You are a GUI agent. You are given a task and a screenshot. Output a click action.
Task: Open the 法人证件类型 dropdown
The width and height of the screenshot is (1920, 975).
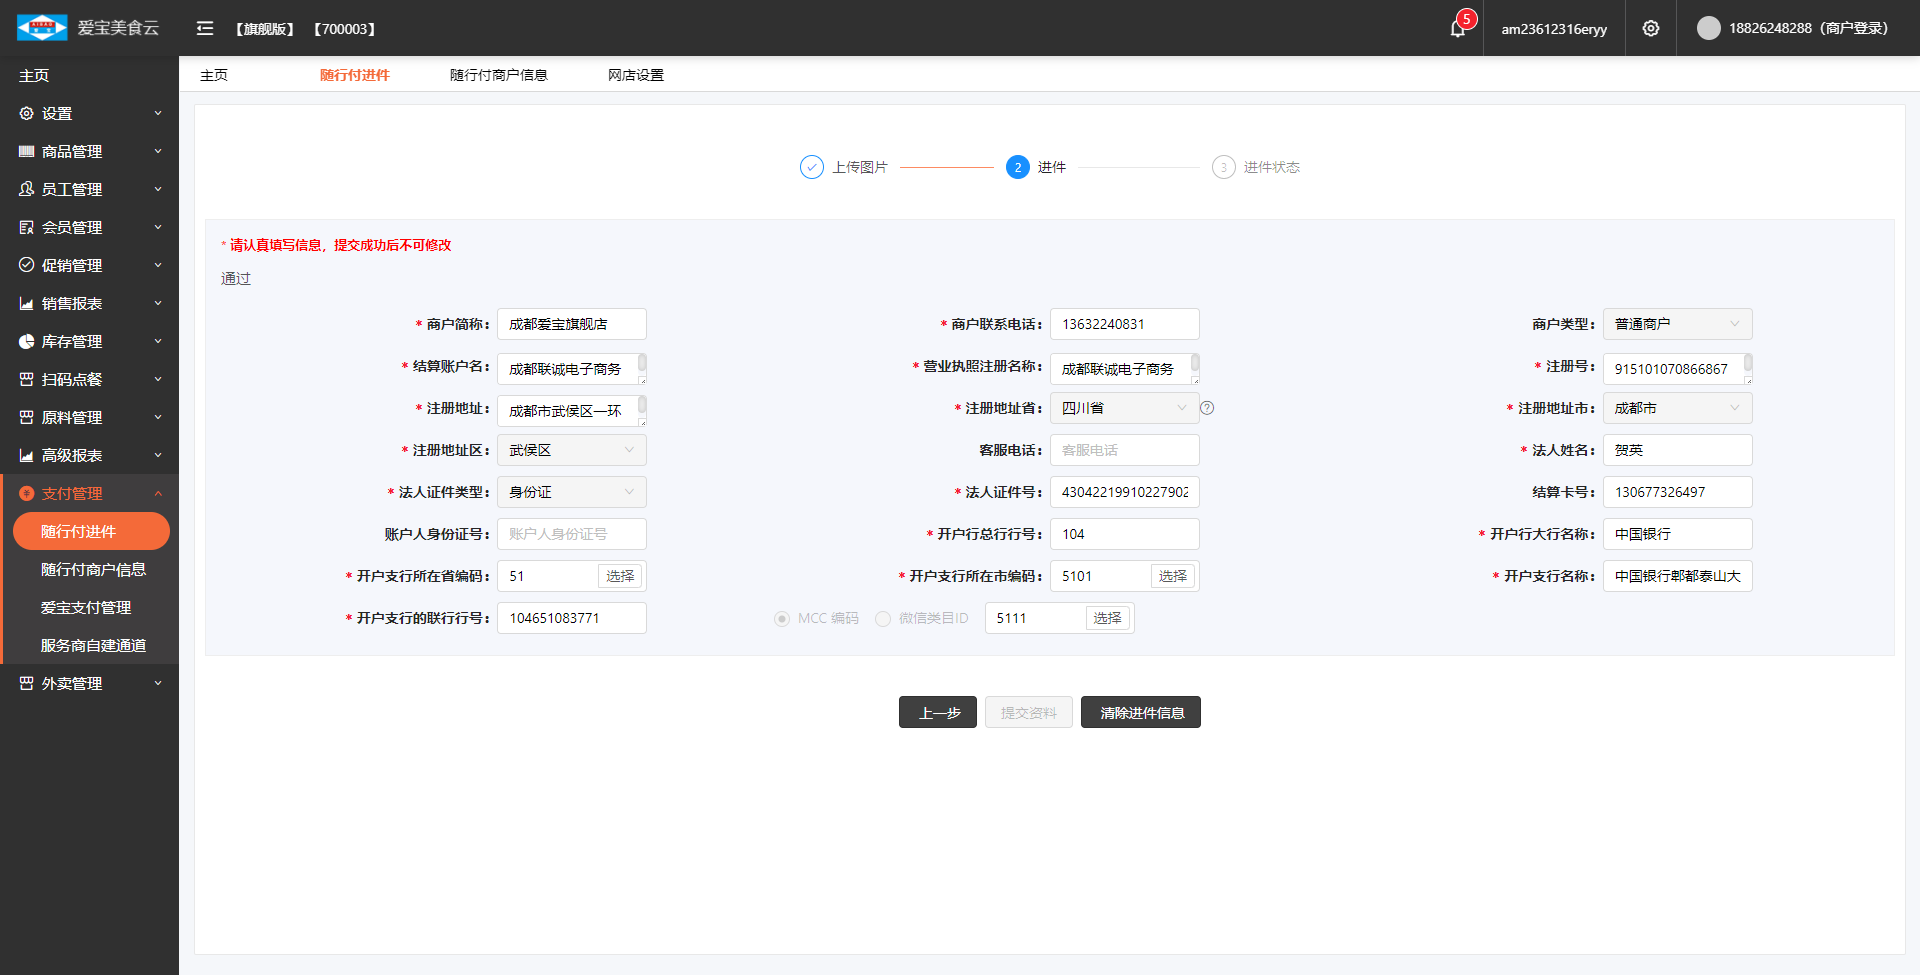571,492
